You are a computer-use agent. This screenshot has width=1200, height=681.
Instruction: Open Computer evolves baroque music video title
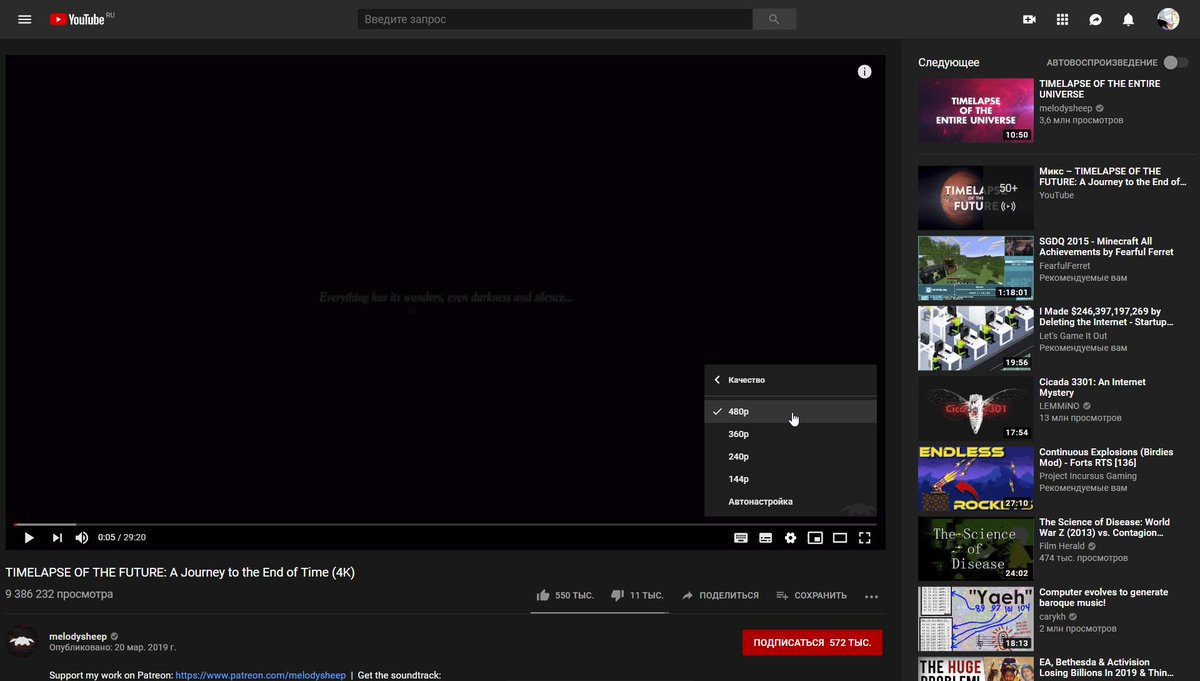1103,597
